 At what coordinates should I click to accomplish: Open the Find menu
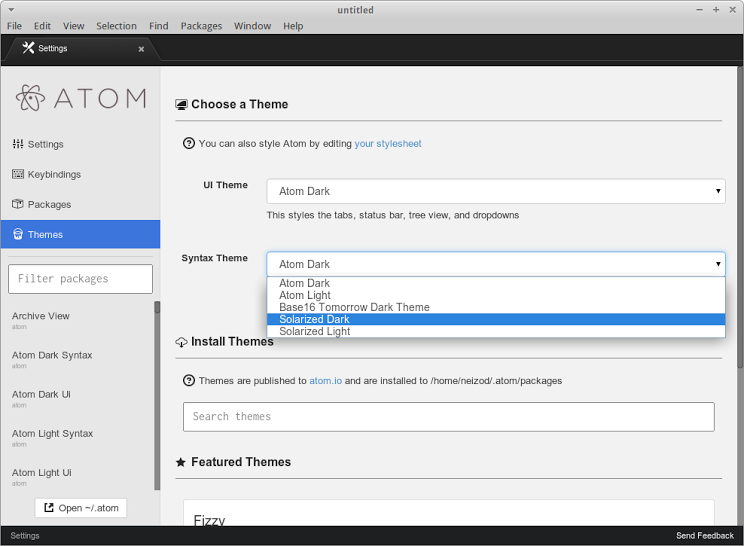[x=158, y=26]
